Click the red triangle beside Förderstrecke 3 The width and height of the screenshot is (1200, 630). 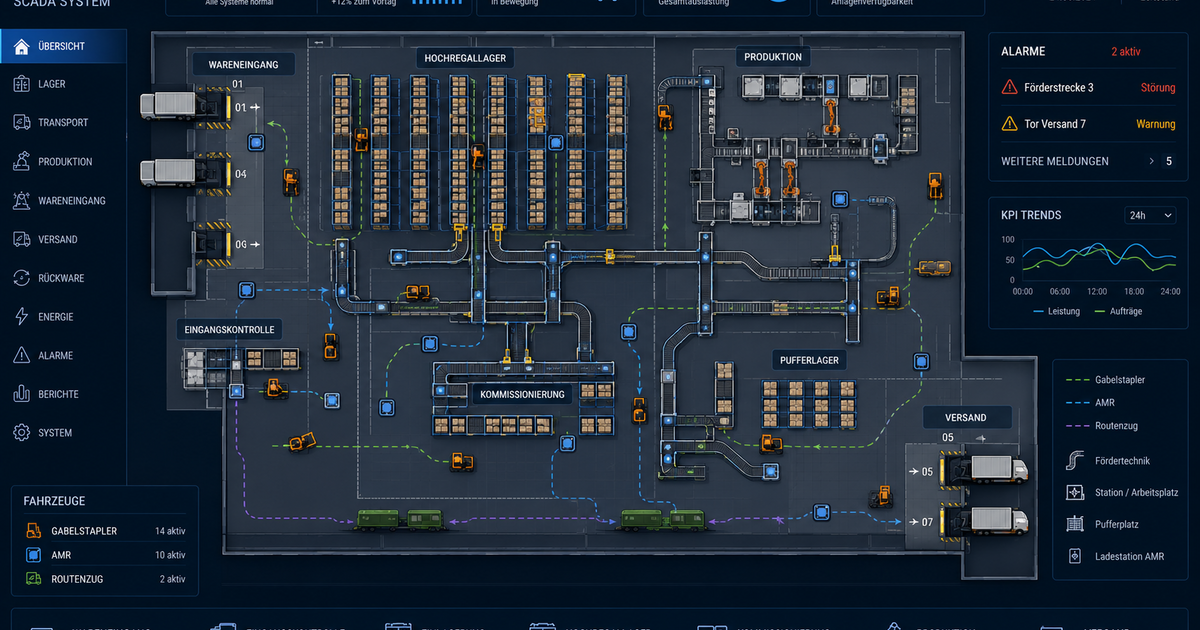tap(1009, 88)
